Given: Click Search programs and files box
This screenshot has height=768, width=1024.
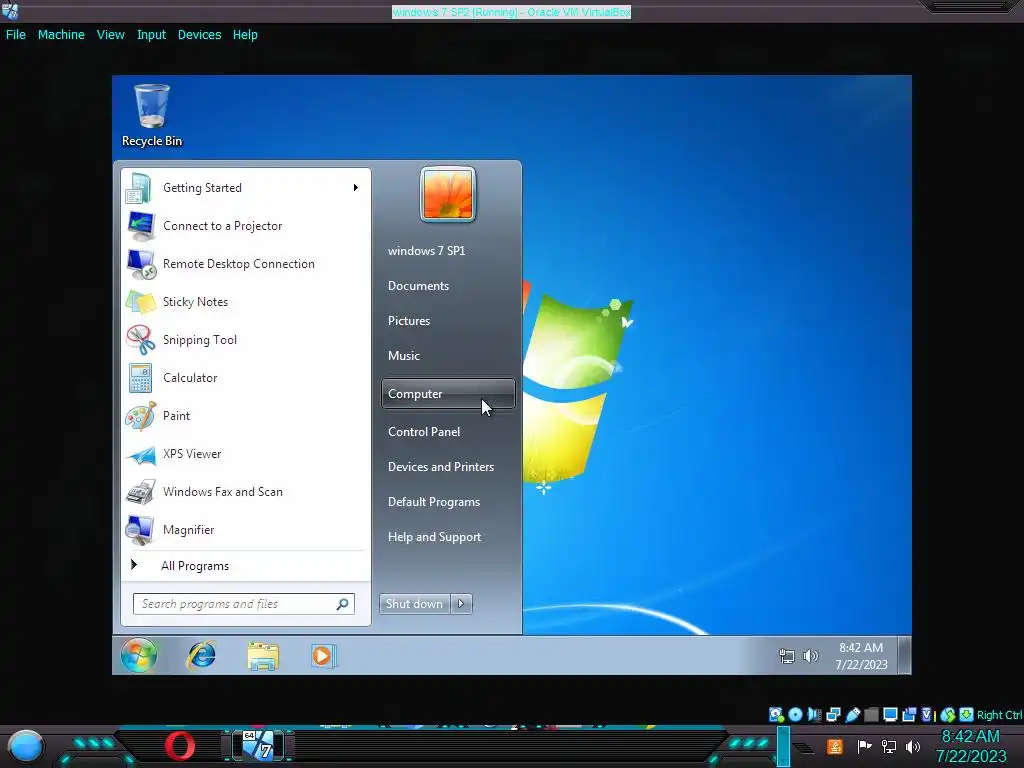Looking at the screenshot, I should 244,604.
